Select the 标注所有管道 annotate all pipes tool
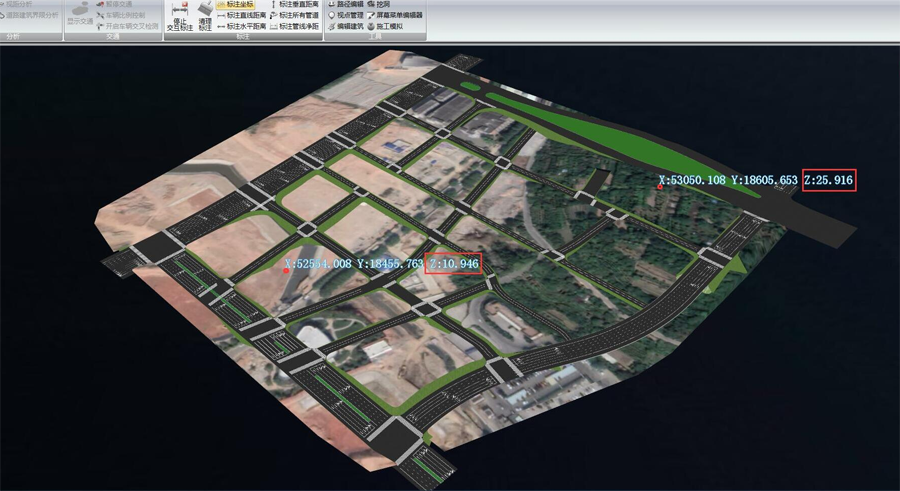This screenshot has width=900, height=491. pos(294,16)
